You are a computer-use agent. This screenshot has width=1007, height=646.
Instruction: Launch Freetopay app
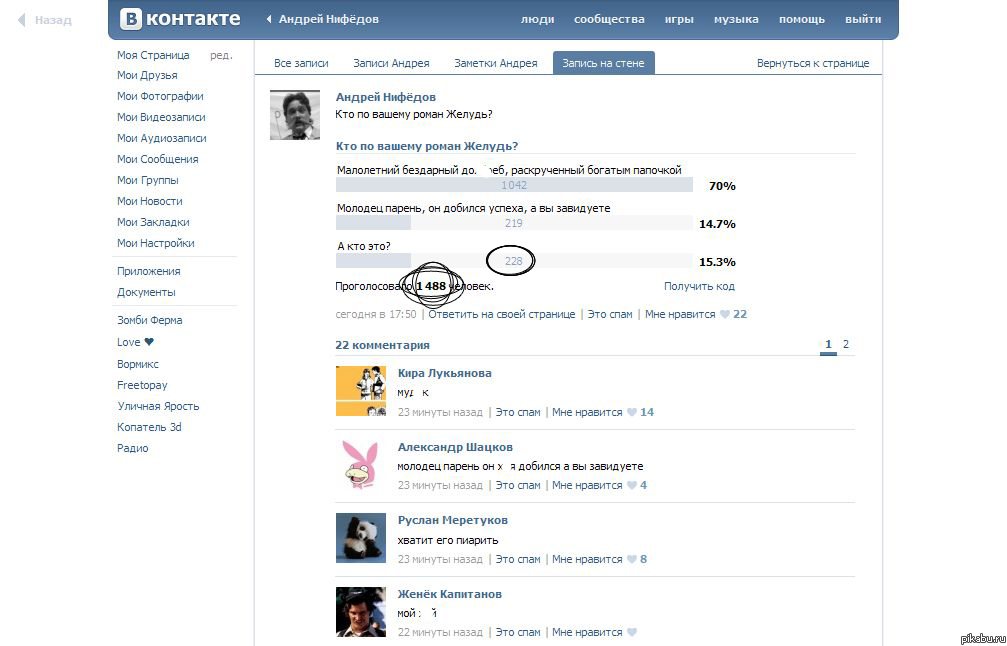tap(142, 385)
